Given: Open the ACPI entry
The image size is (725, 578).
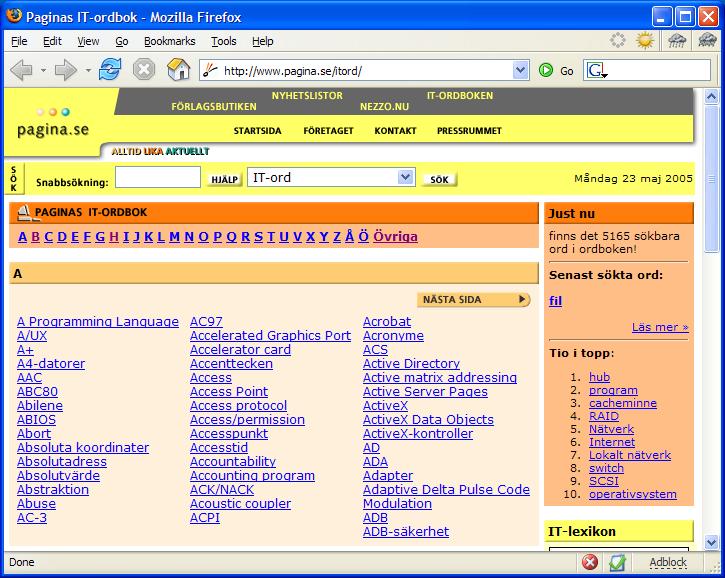Looking at the screenshot, I should pyautogui.click(x=205, y=518).
